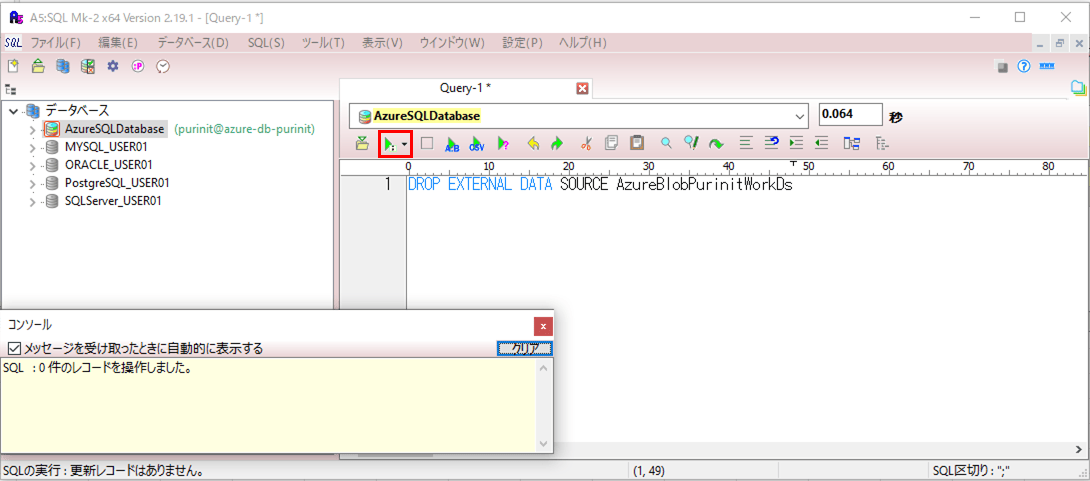
Task: Close the コンソール panel
Action: (x=543, y=327)
